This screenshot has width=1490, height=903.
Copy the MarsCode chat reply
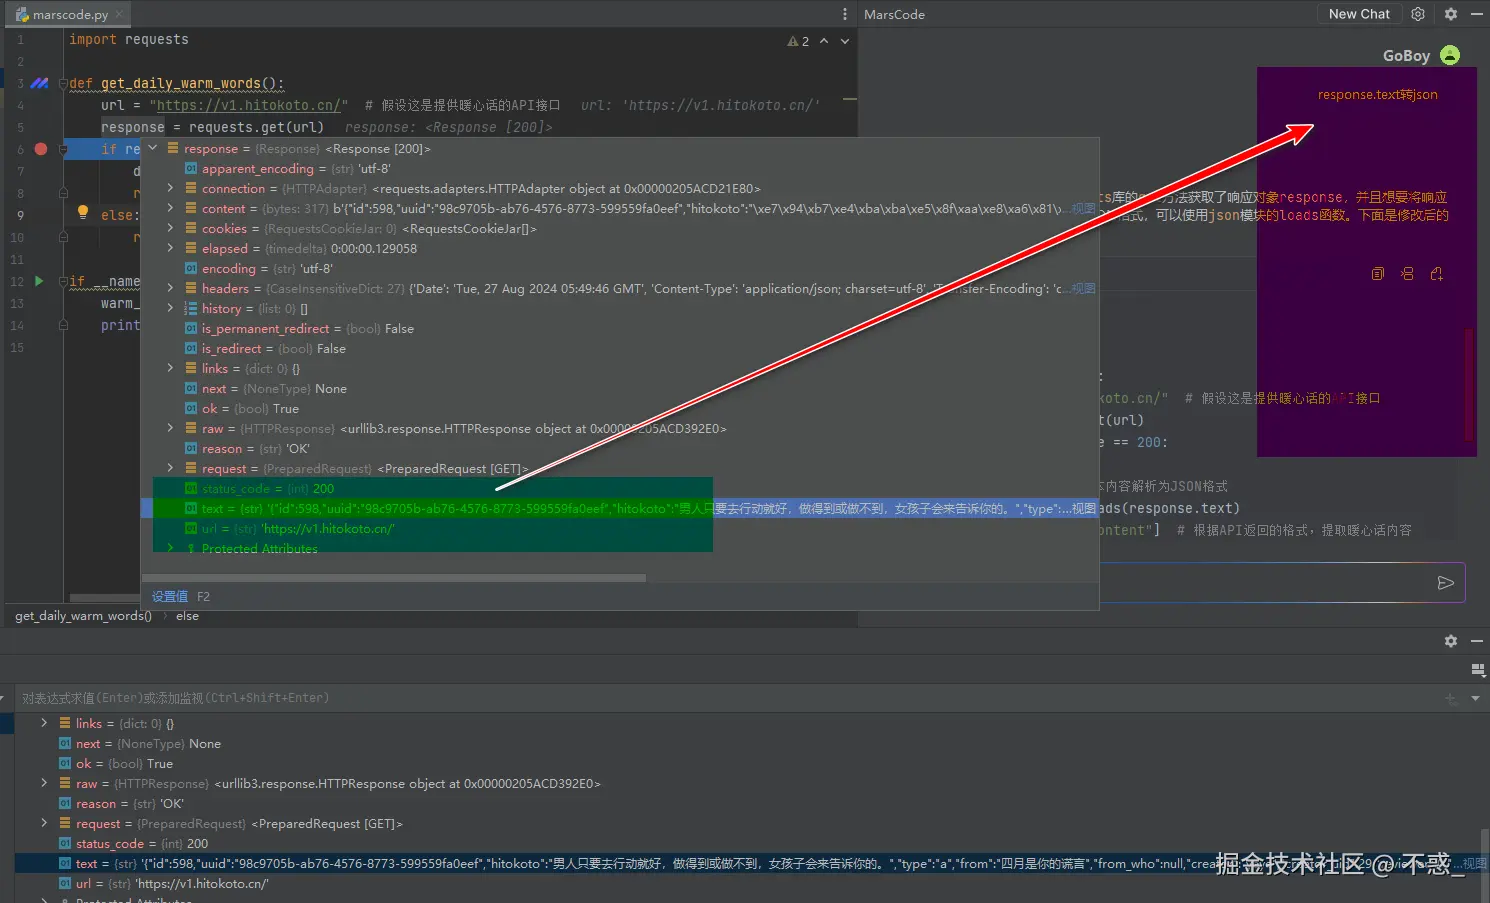(x=1378, y=273)
